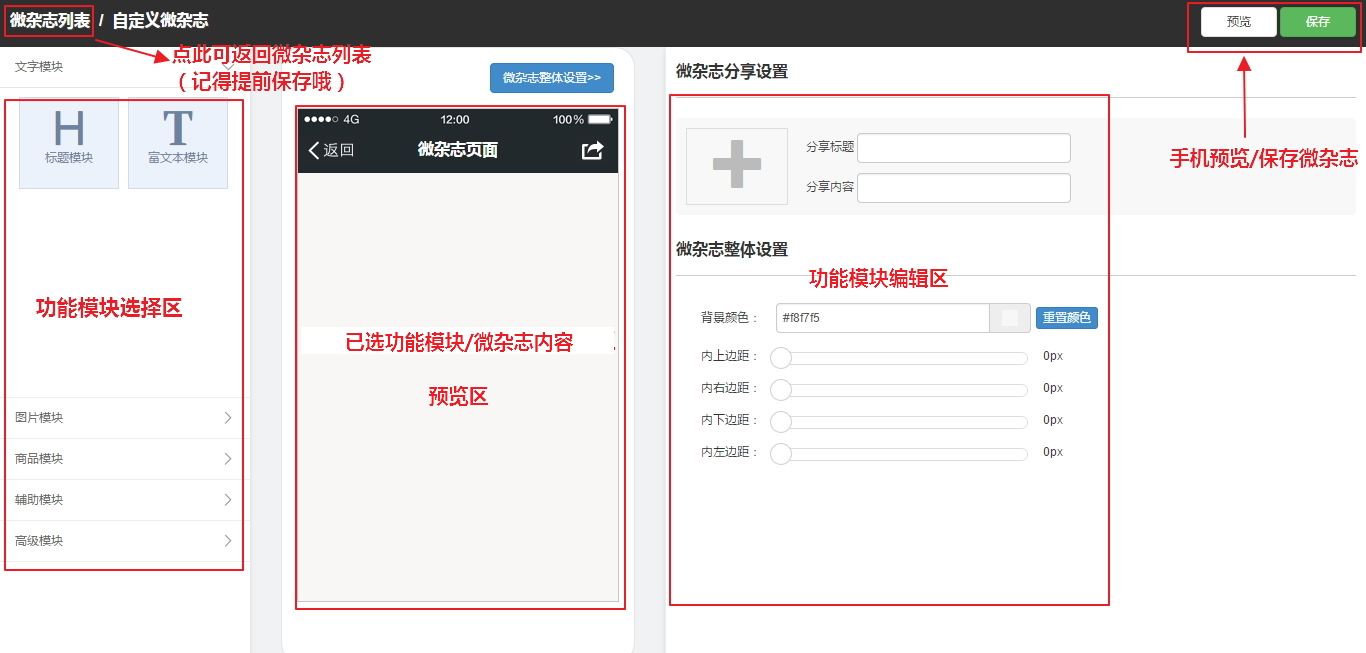Expand the 商品模块 section

click(124, 459)
